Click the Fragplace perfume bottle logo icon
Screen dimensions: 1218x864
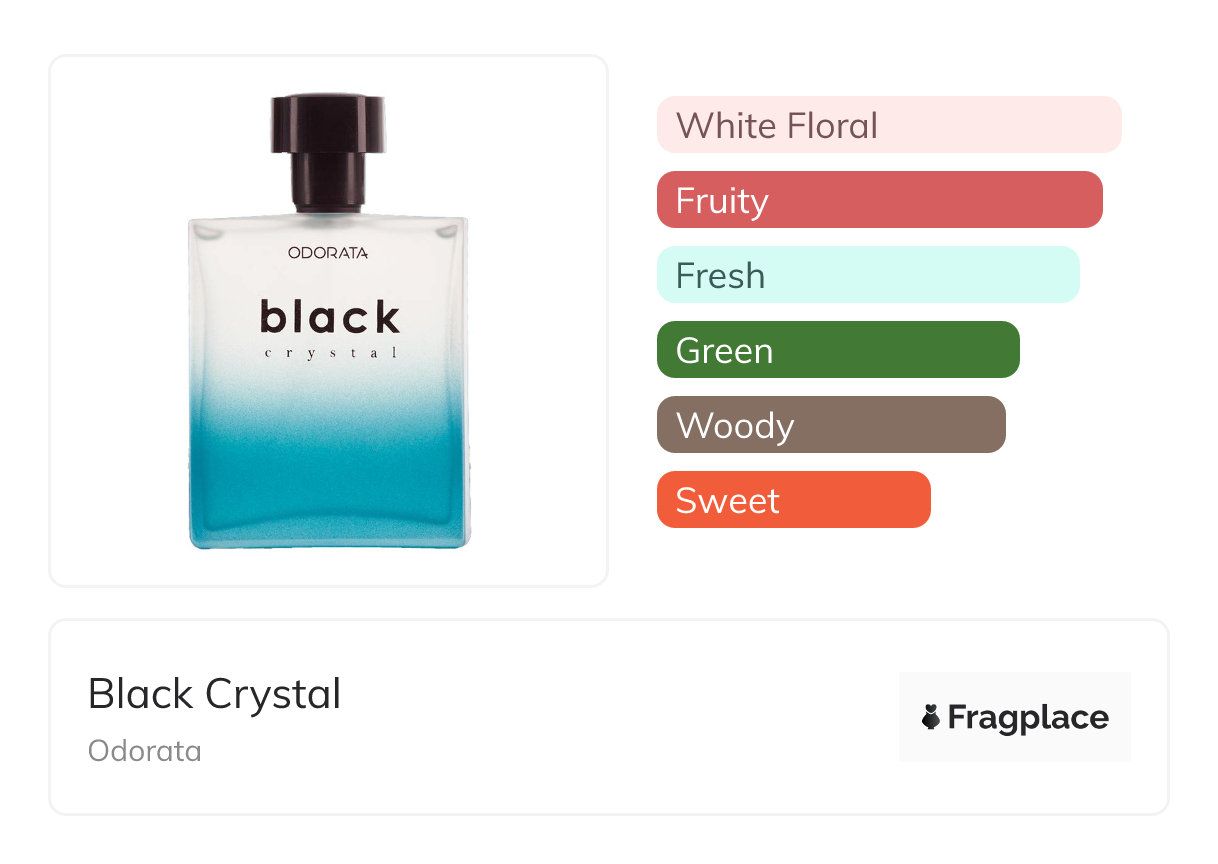[x=931, y=717]
